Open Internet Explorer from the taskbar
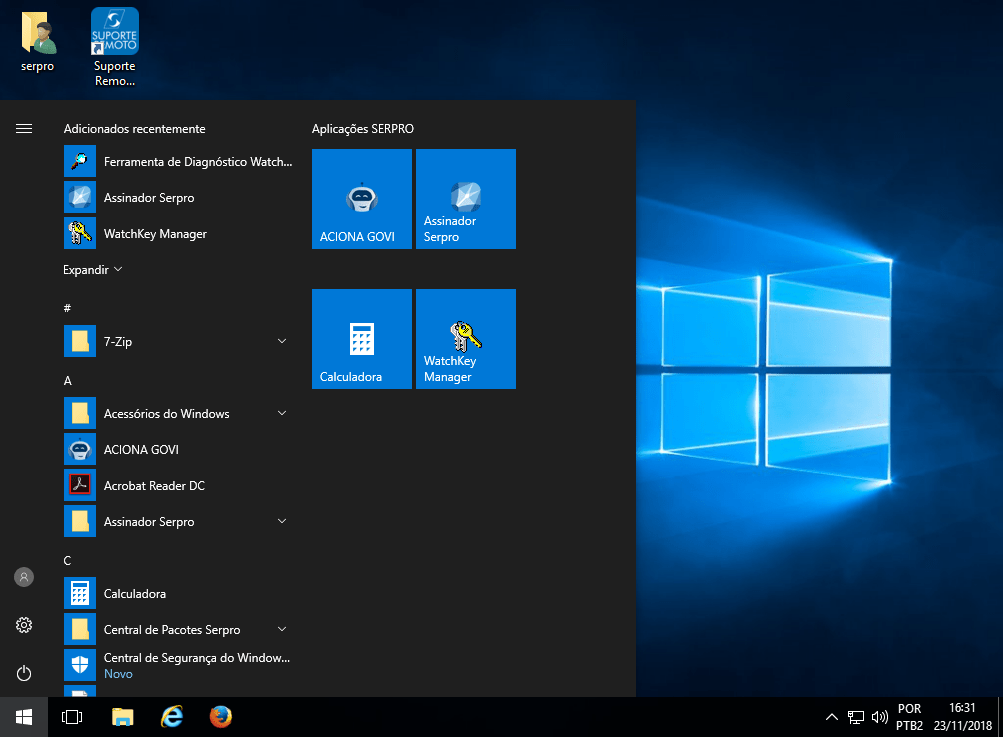 tap(172, 717)
